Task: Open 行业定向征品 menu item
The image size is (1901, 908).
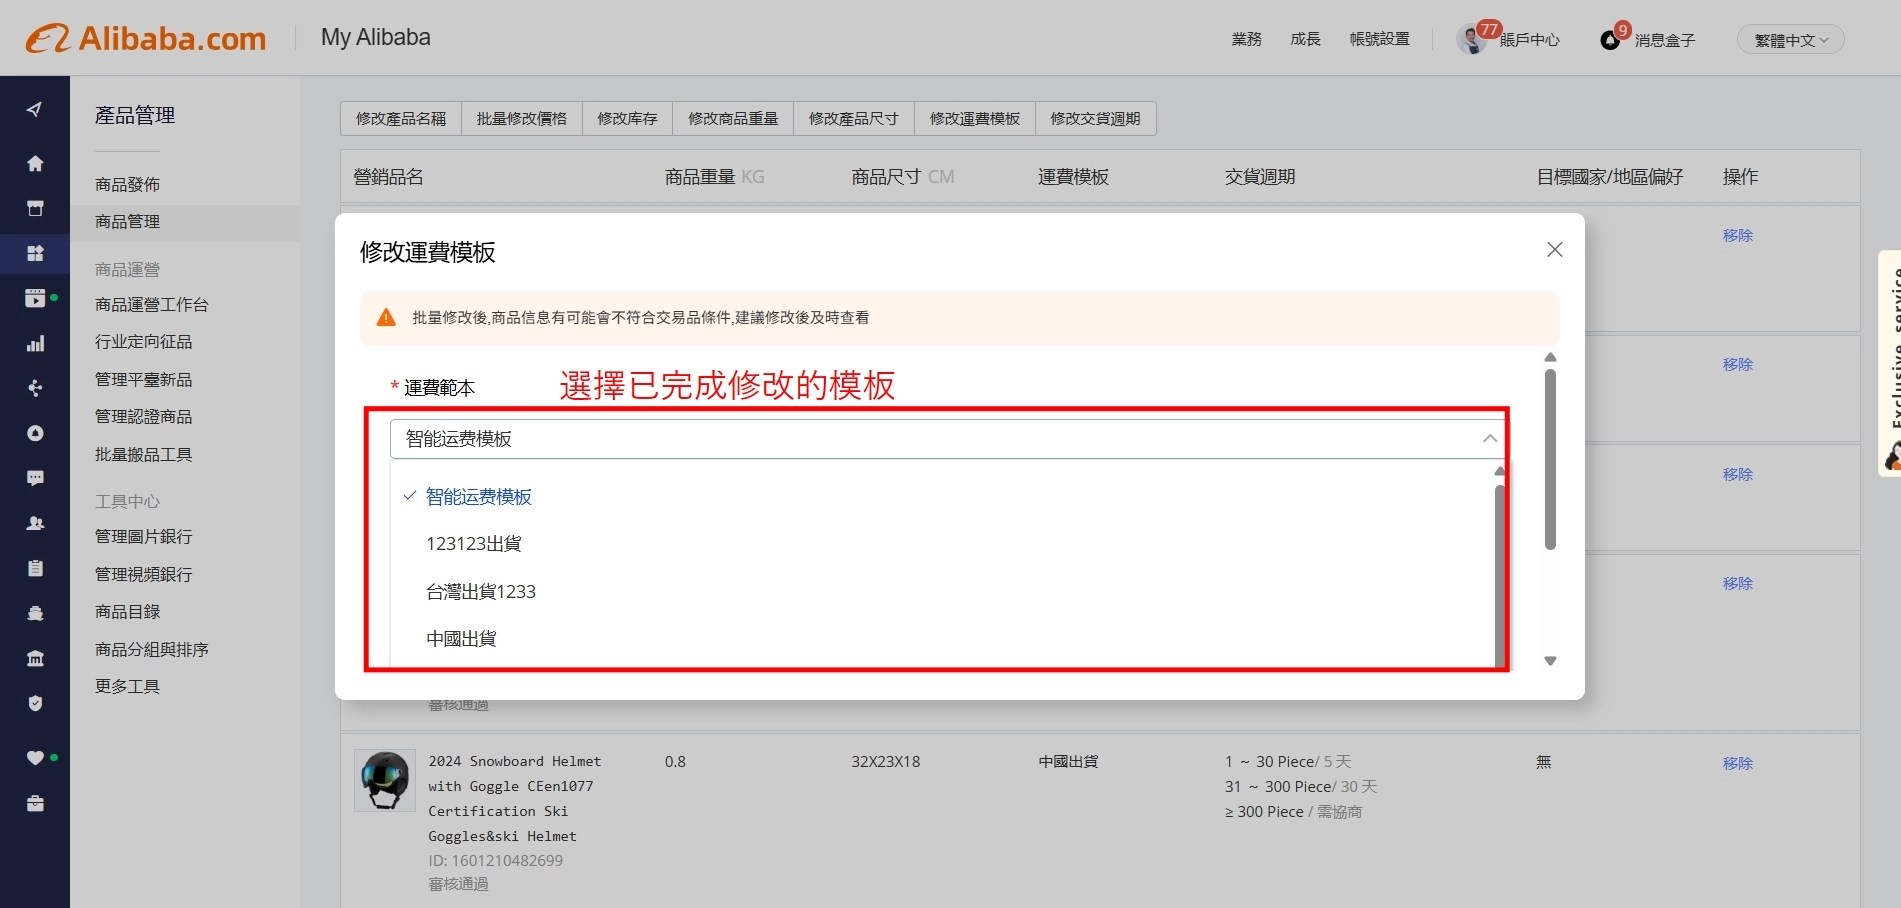Action: (143, 342)
